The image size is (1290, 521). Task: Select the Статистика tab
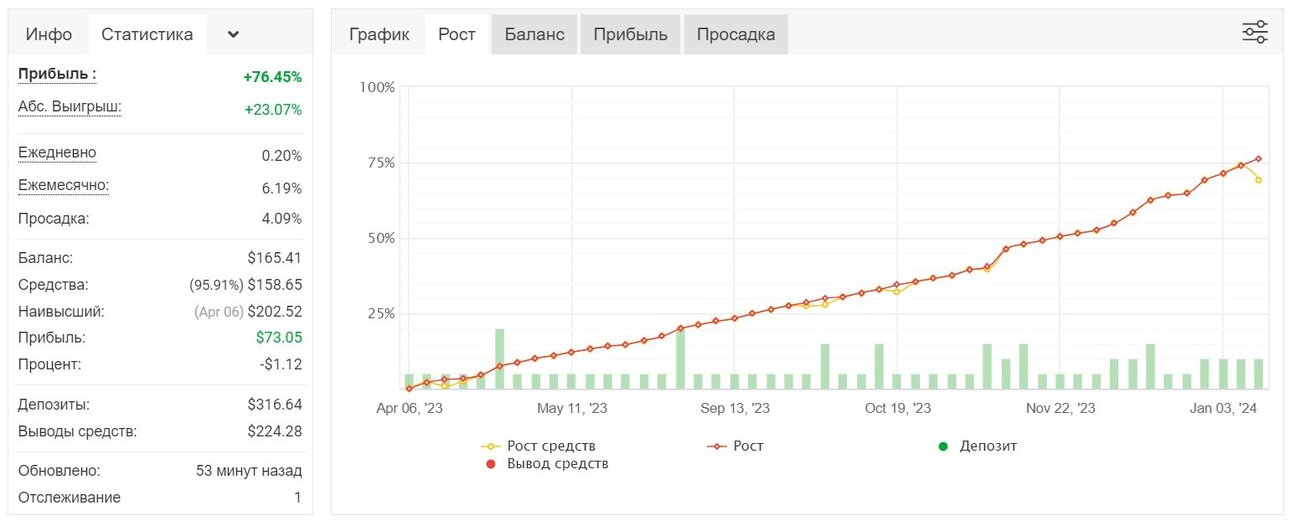[147, 34]
